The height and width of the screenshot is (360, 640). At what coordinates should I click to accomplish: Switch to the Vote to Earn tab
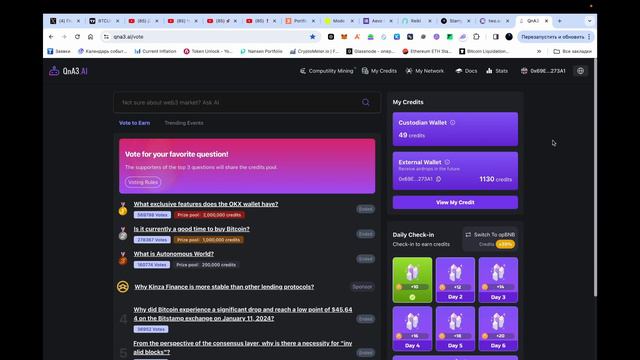tap(134, 123)
